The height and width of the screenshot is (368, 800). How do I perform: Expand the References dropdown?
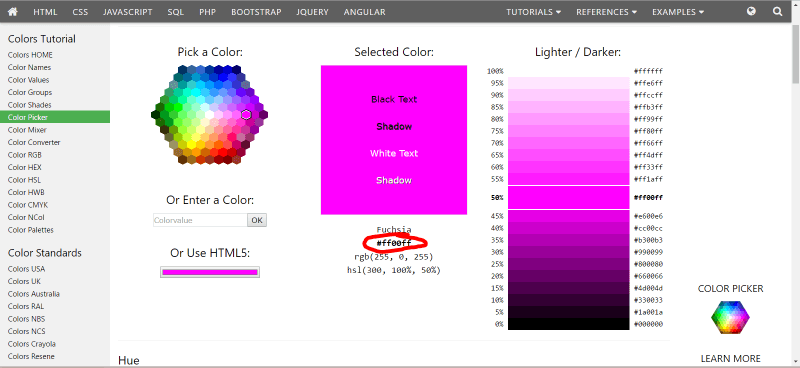coord(607,12)
